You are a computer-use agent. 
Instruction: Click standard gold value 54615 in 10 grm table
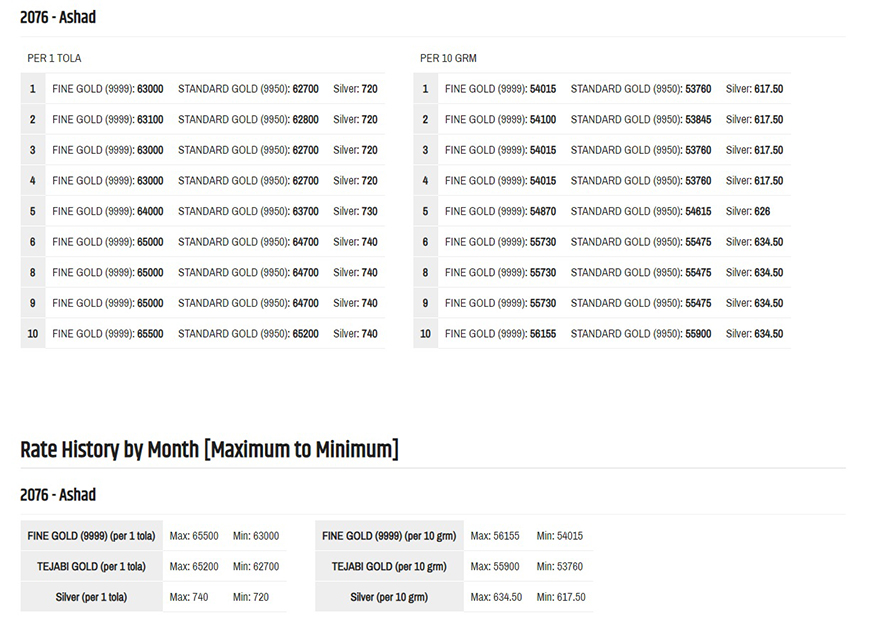tap(698, 211)
